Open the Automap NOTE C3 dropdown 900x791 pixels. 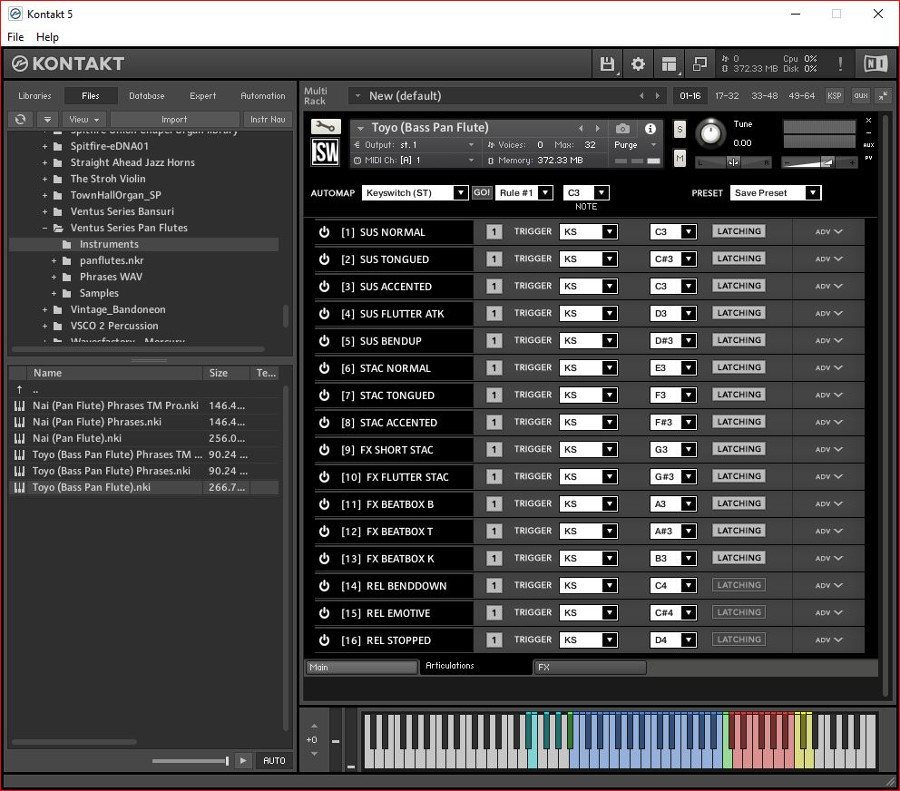[x=585, y=193]
